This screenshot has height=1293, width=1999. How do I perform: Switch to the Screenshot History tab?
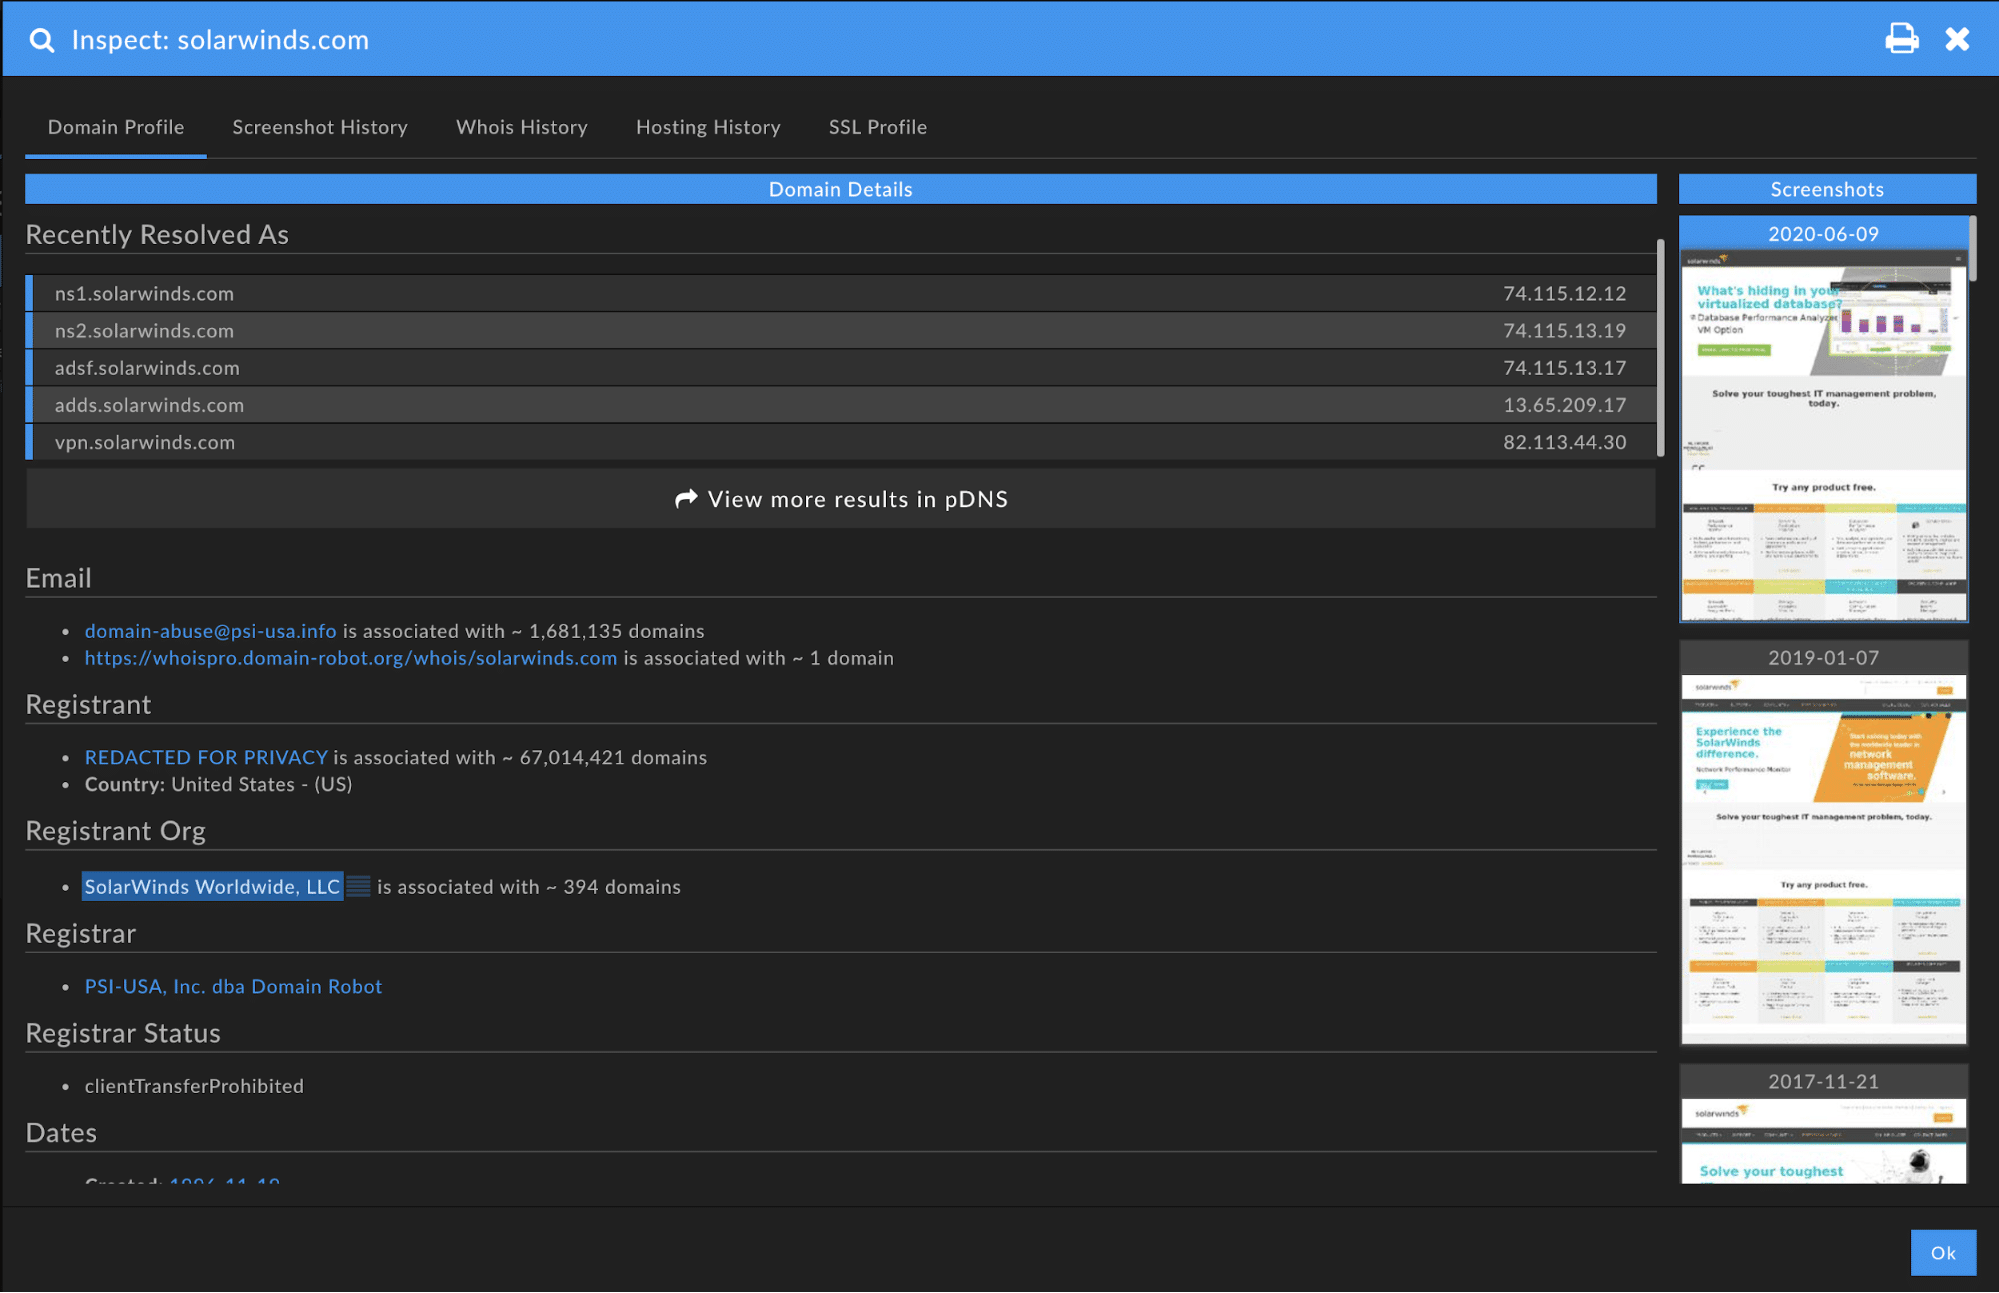(x=320, y=127)
